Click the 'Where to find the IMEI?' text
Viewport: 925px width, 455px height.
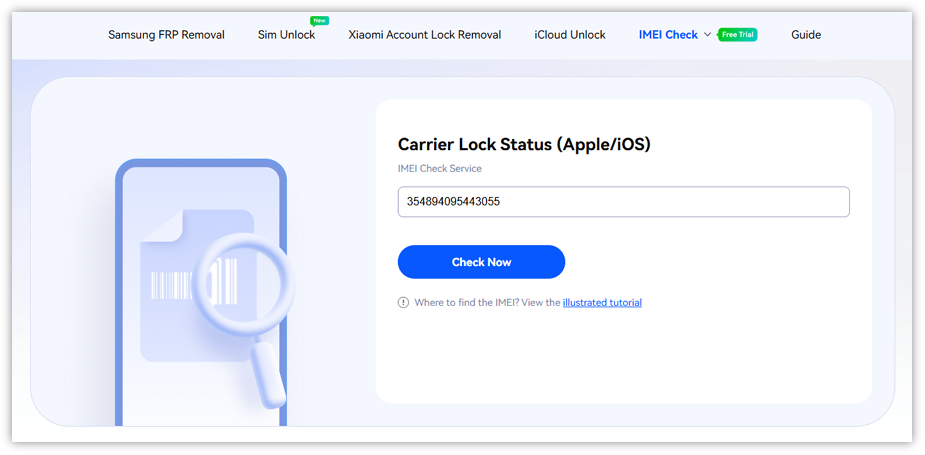point(467,303)
